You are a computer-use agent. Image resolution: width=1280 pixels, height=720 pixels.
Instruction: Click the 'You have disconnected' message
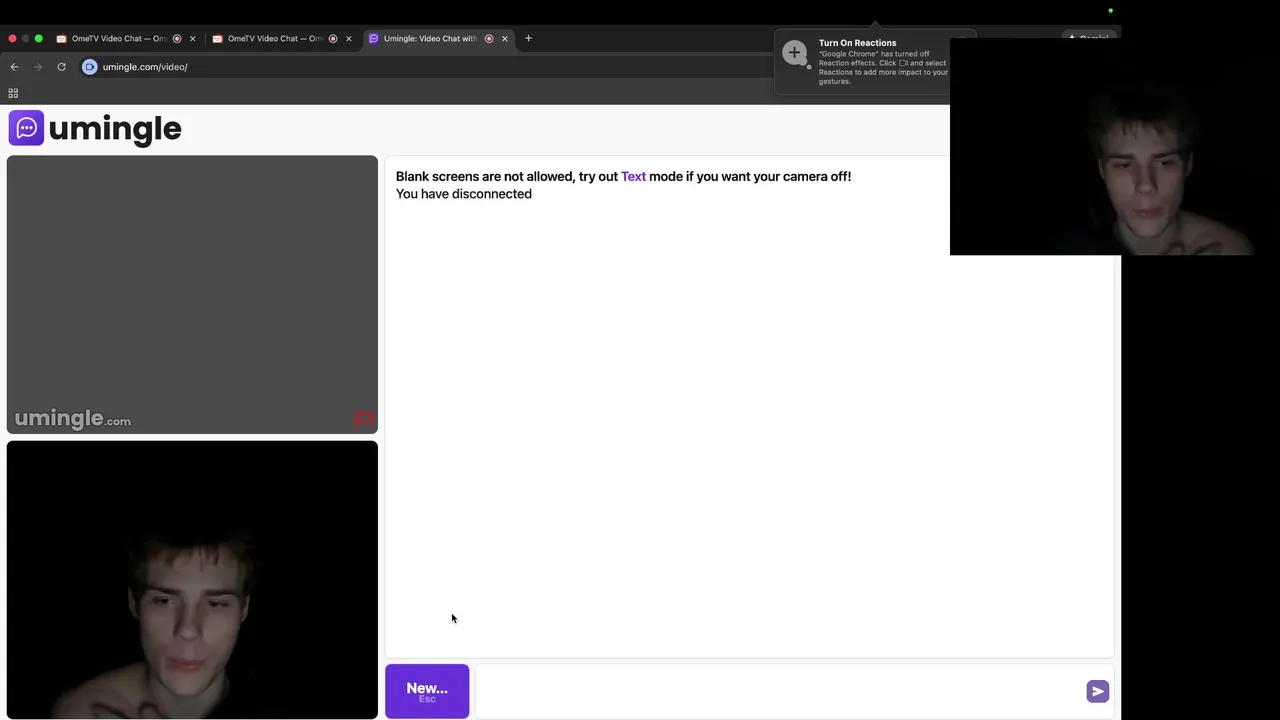click(x=464, y=194)
